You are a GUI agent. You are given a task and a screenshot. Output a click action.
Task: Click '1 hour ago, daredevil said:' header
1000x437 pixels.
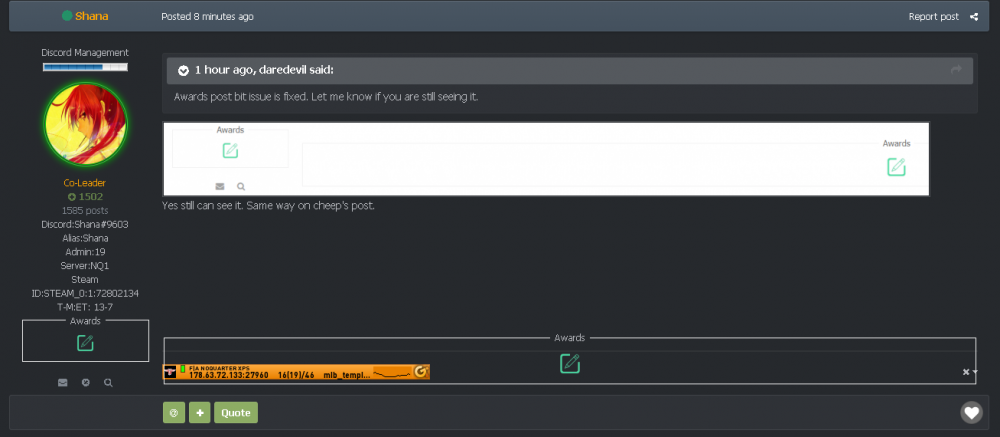[x=264, y=70]
